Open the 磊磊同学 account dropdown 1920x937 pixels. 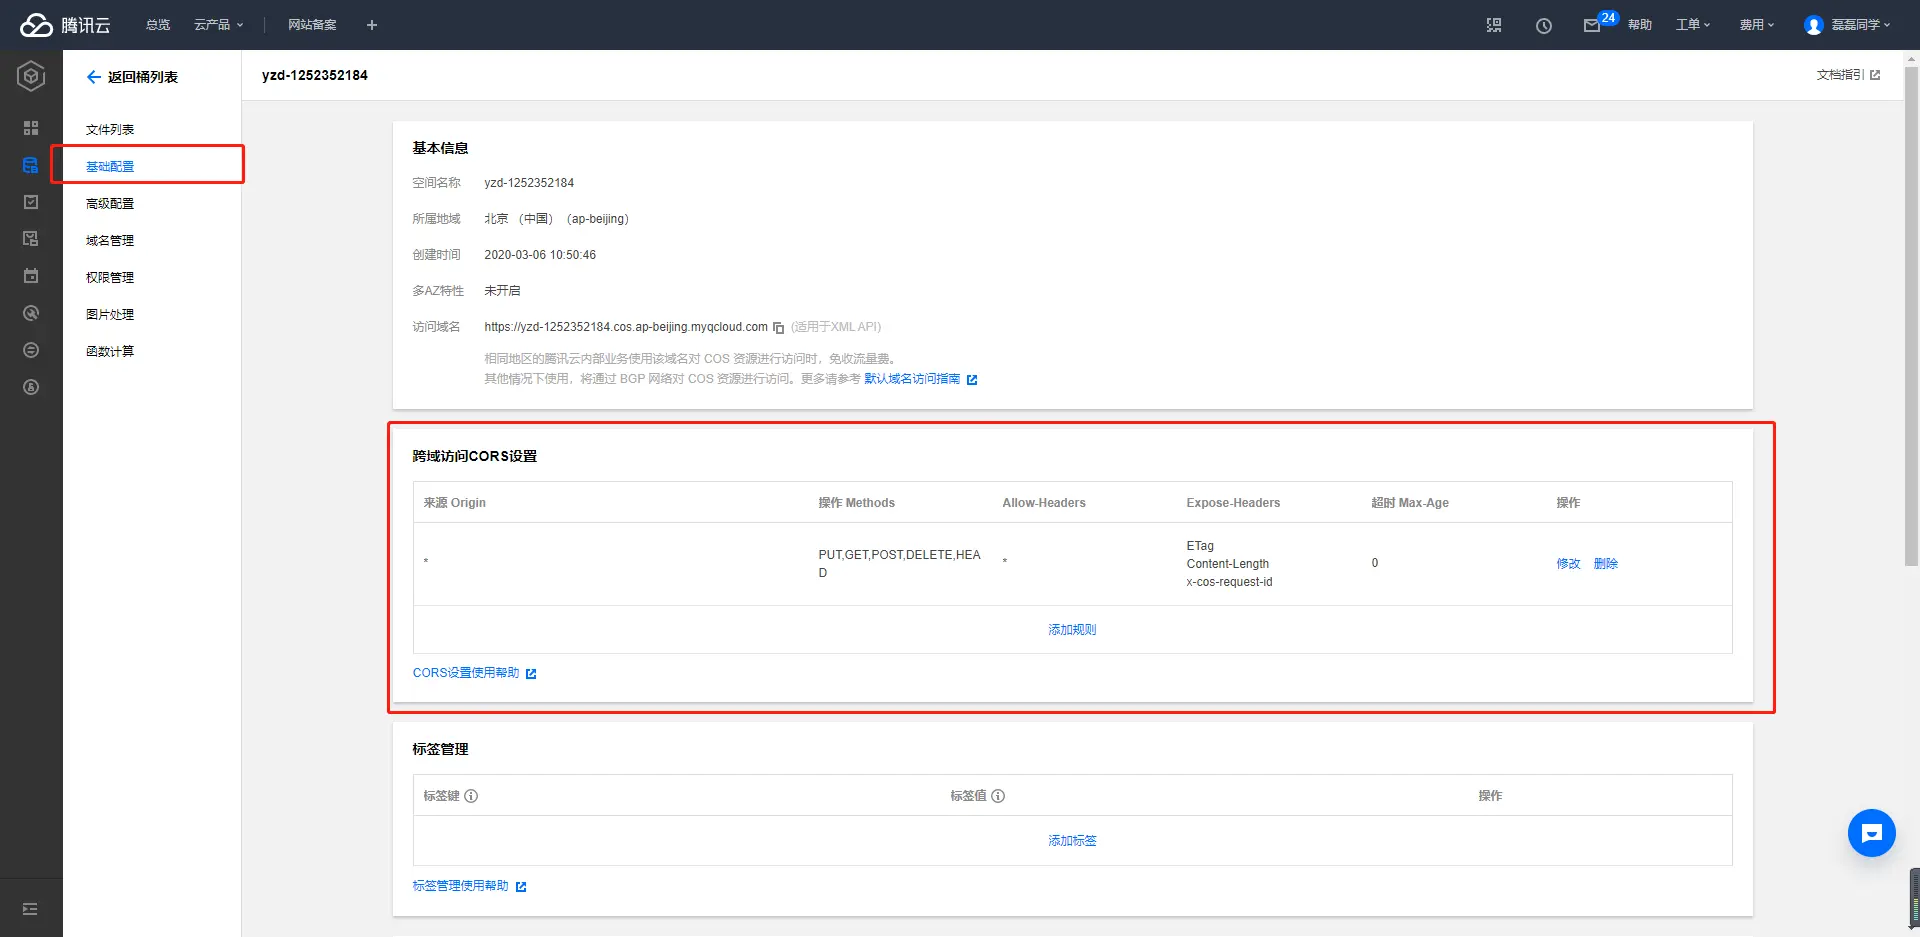[x=1847, y=25]
